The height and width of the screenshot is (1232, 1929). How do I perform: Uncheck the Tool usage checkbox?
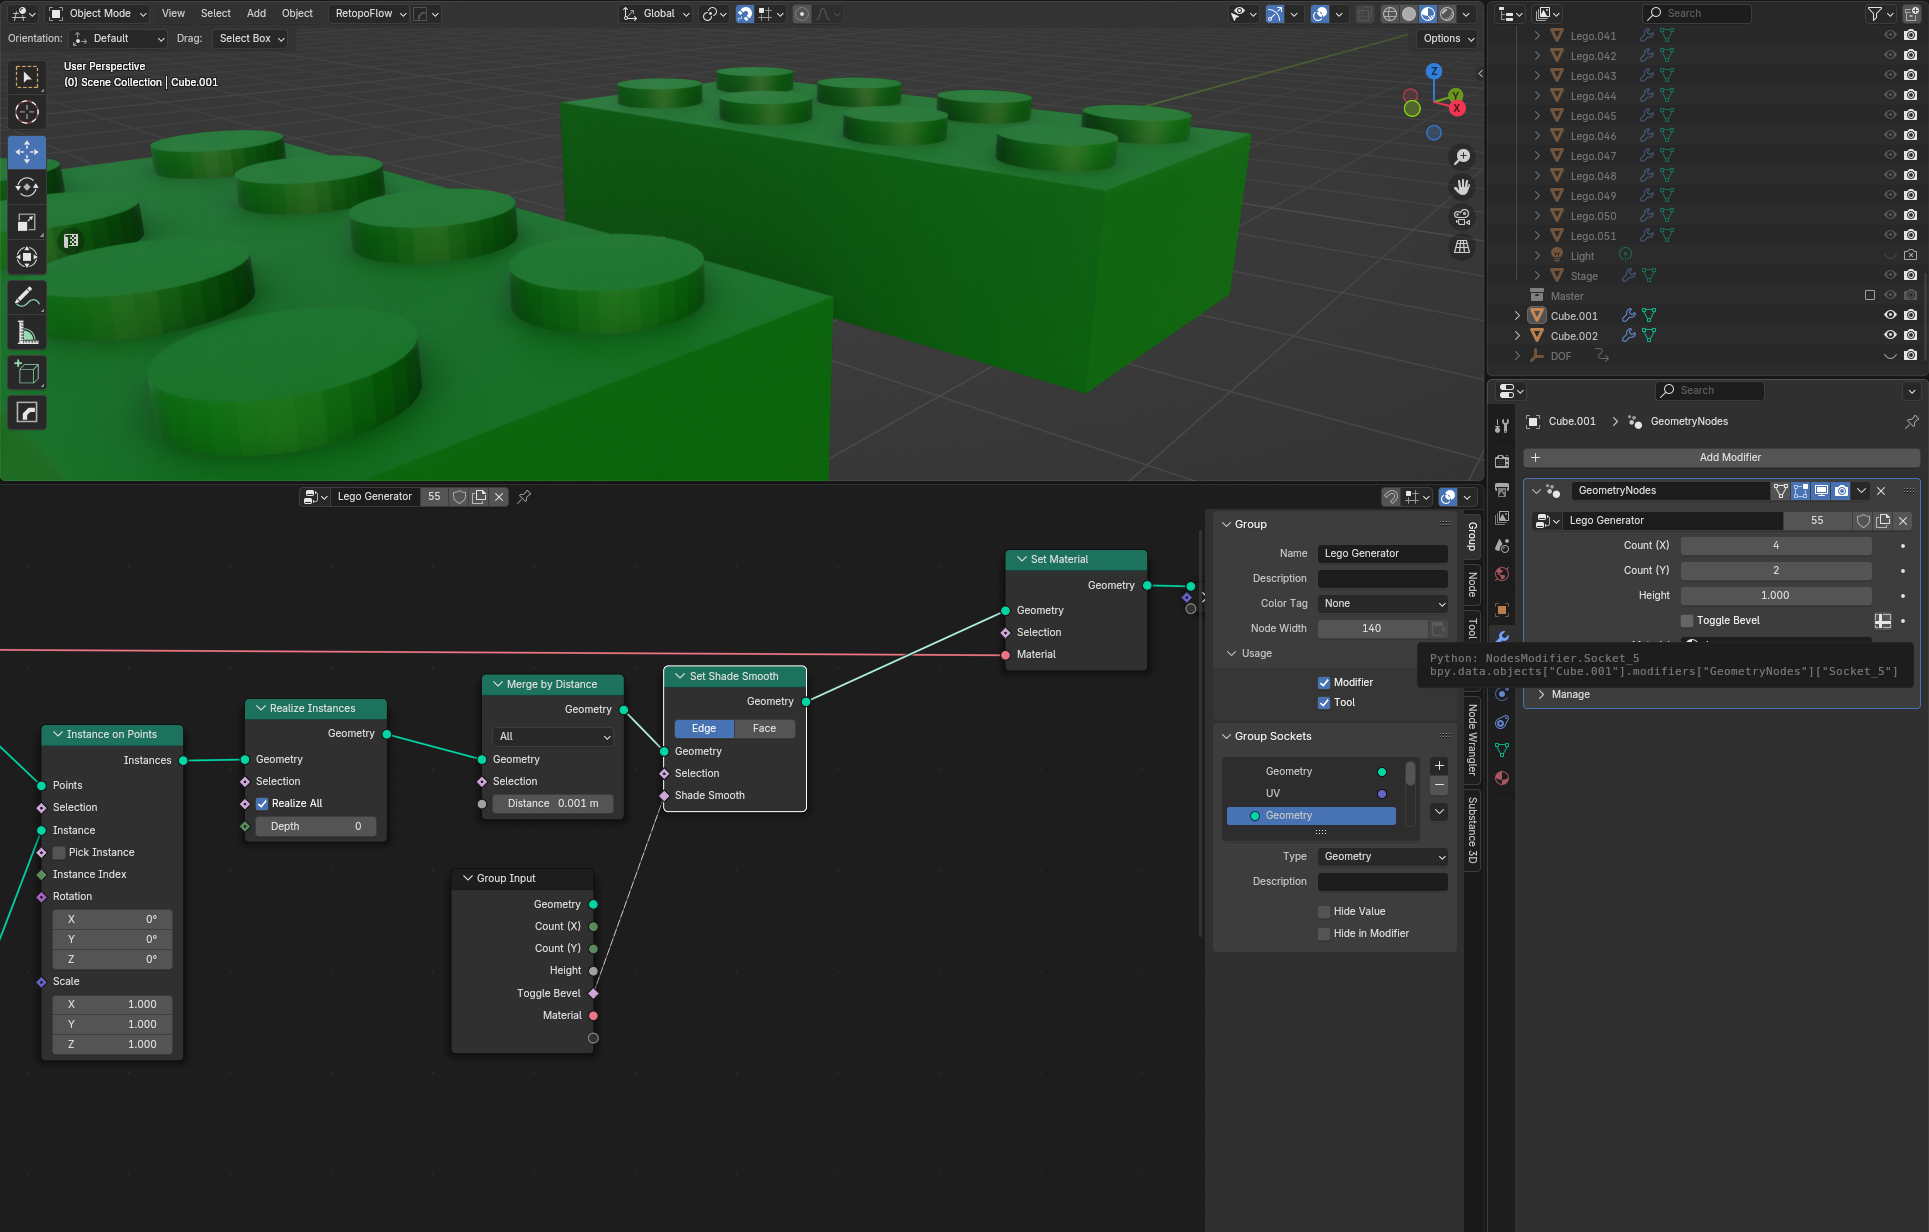point(1324,703)
